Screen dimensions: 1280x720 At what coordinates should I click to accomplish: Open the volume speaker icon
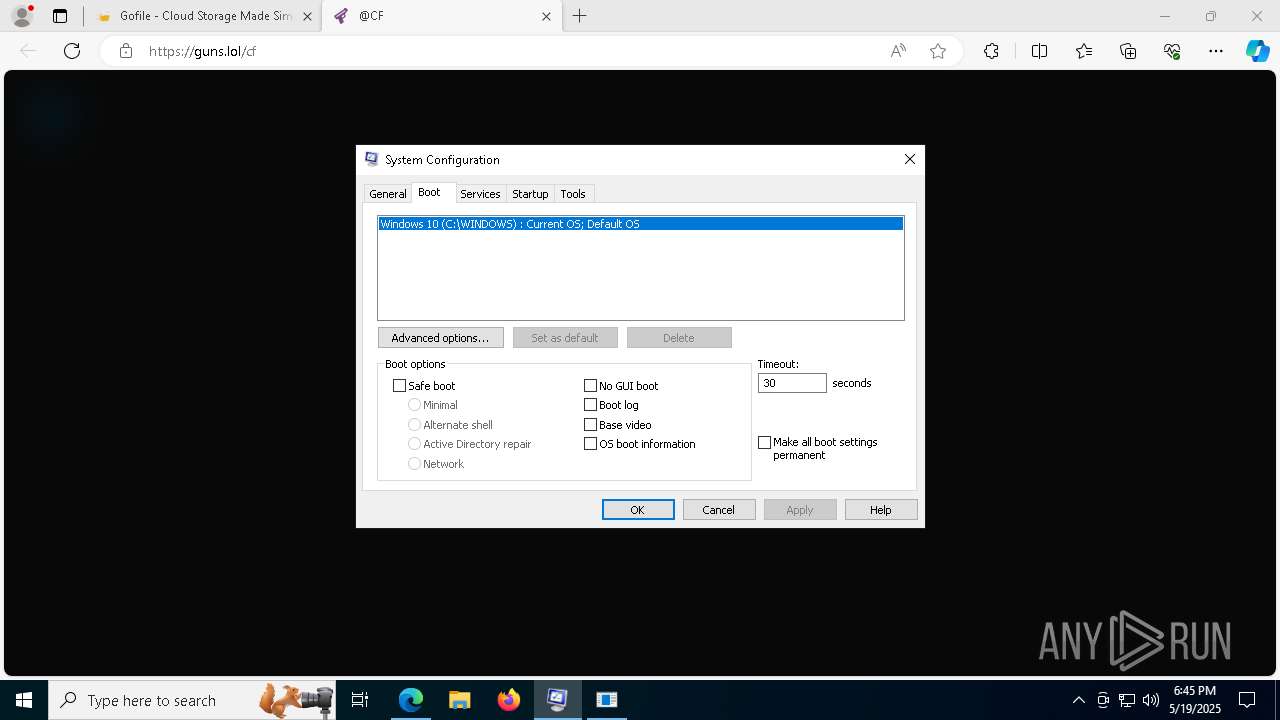tap(1151, 700)
